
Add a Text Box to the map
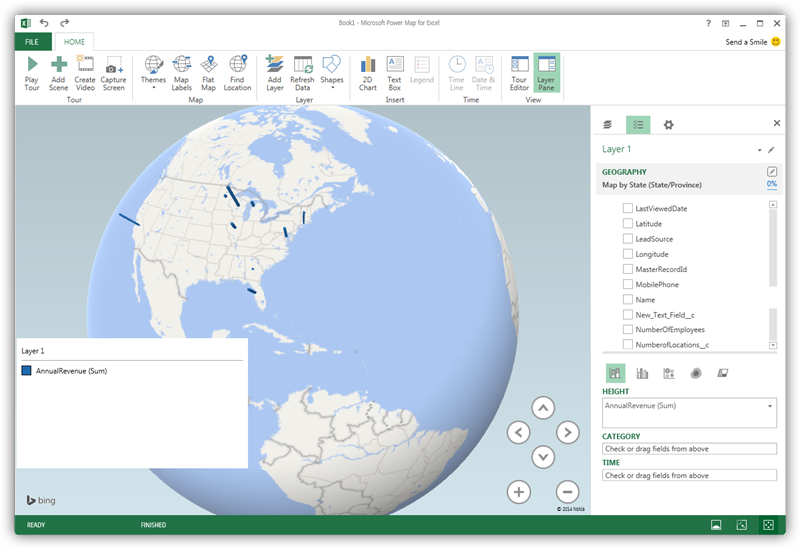pyautogui.click(x=394, y=73)
